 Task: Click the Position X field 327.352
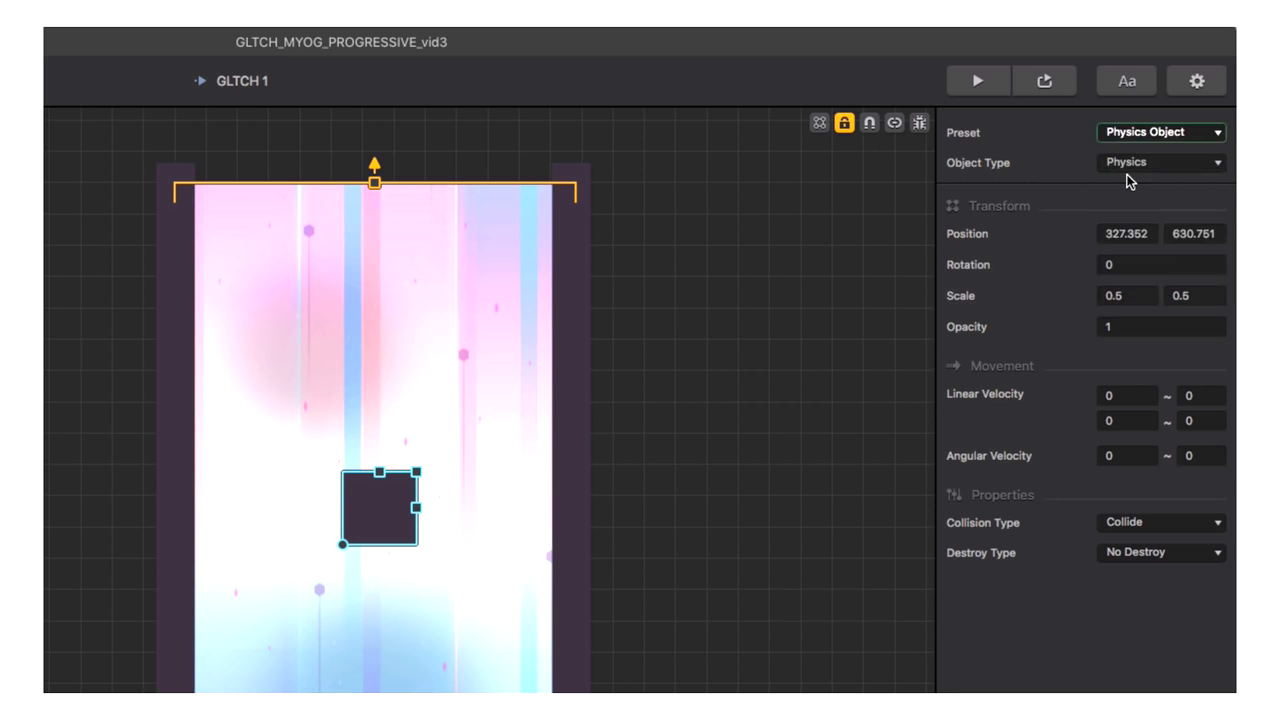[1127, 234]
